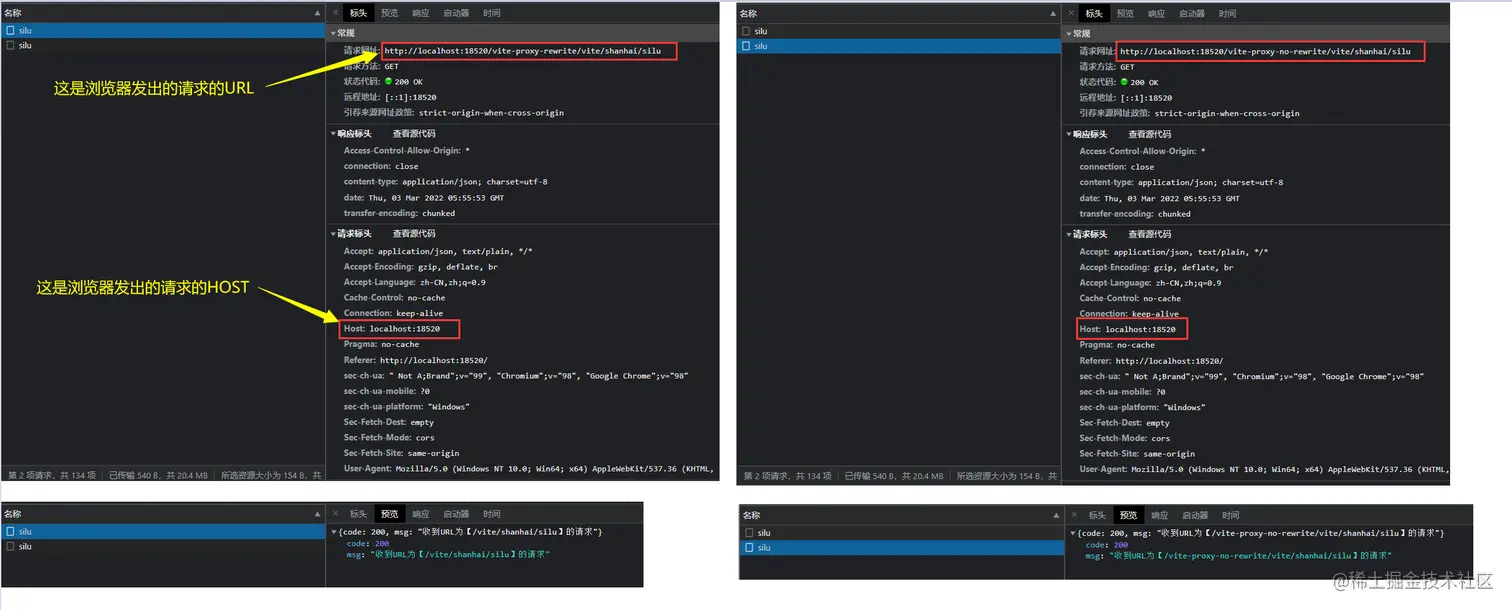This screenshot has height=610, width=1512.
Task: Switch to 标头 tab in /vite/shanhai/silu preview panel
Action: [x=358, y=514]
